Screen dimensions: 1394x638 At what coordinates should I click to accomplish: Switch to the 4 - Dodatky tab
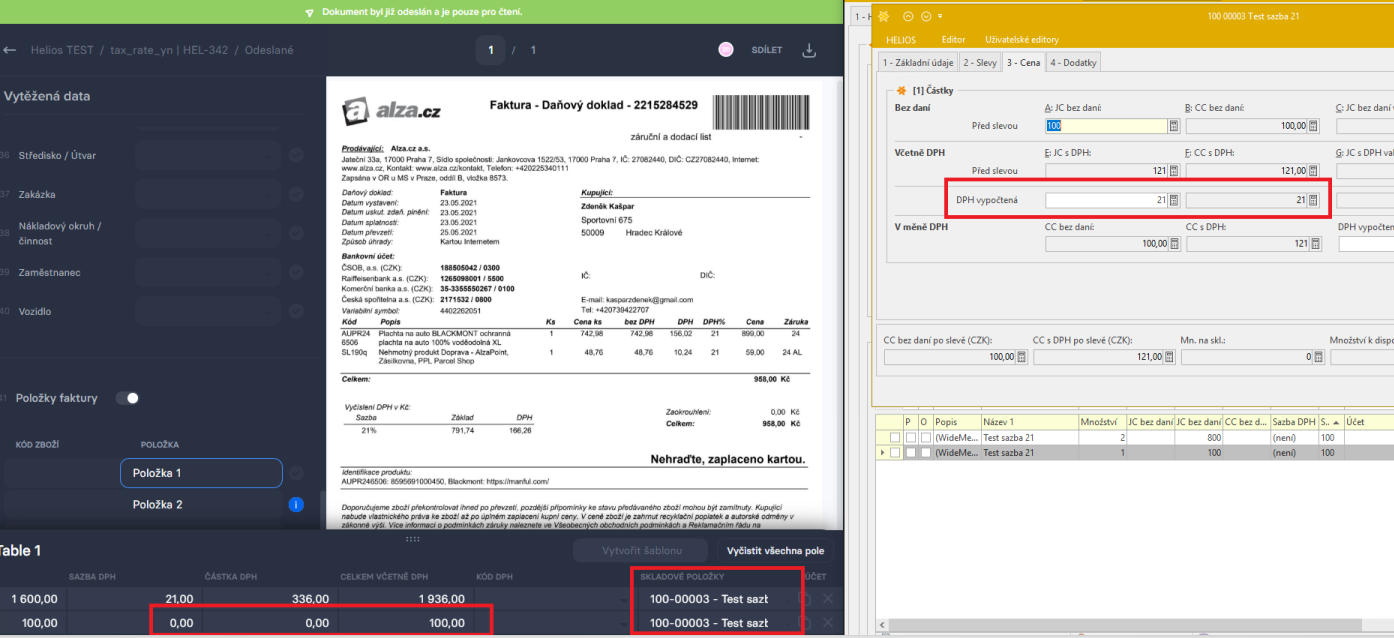(1073, 62)
